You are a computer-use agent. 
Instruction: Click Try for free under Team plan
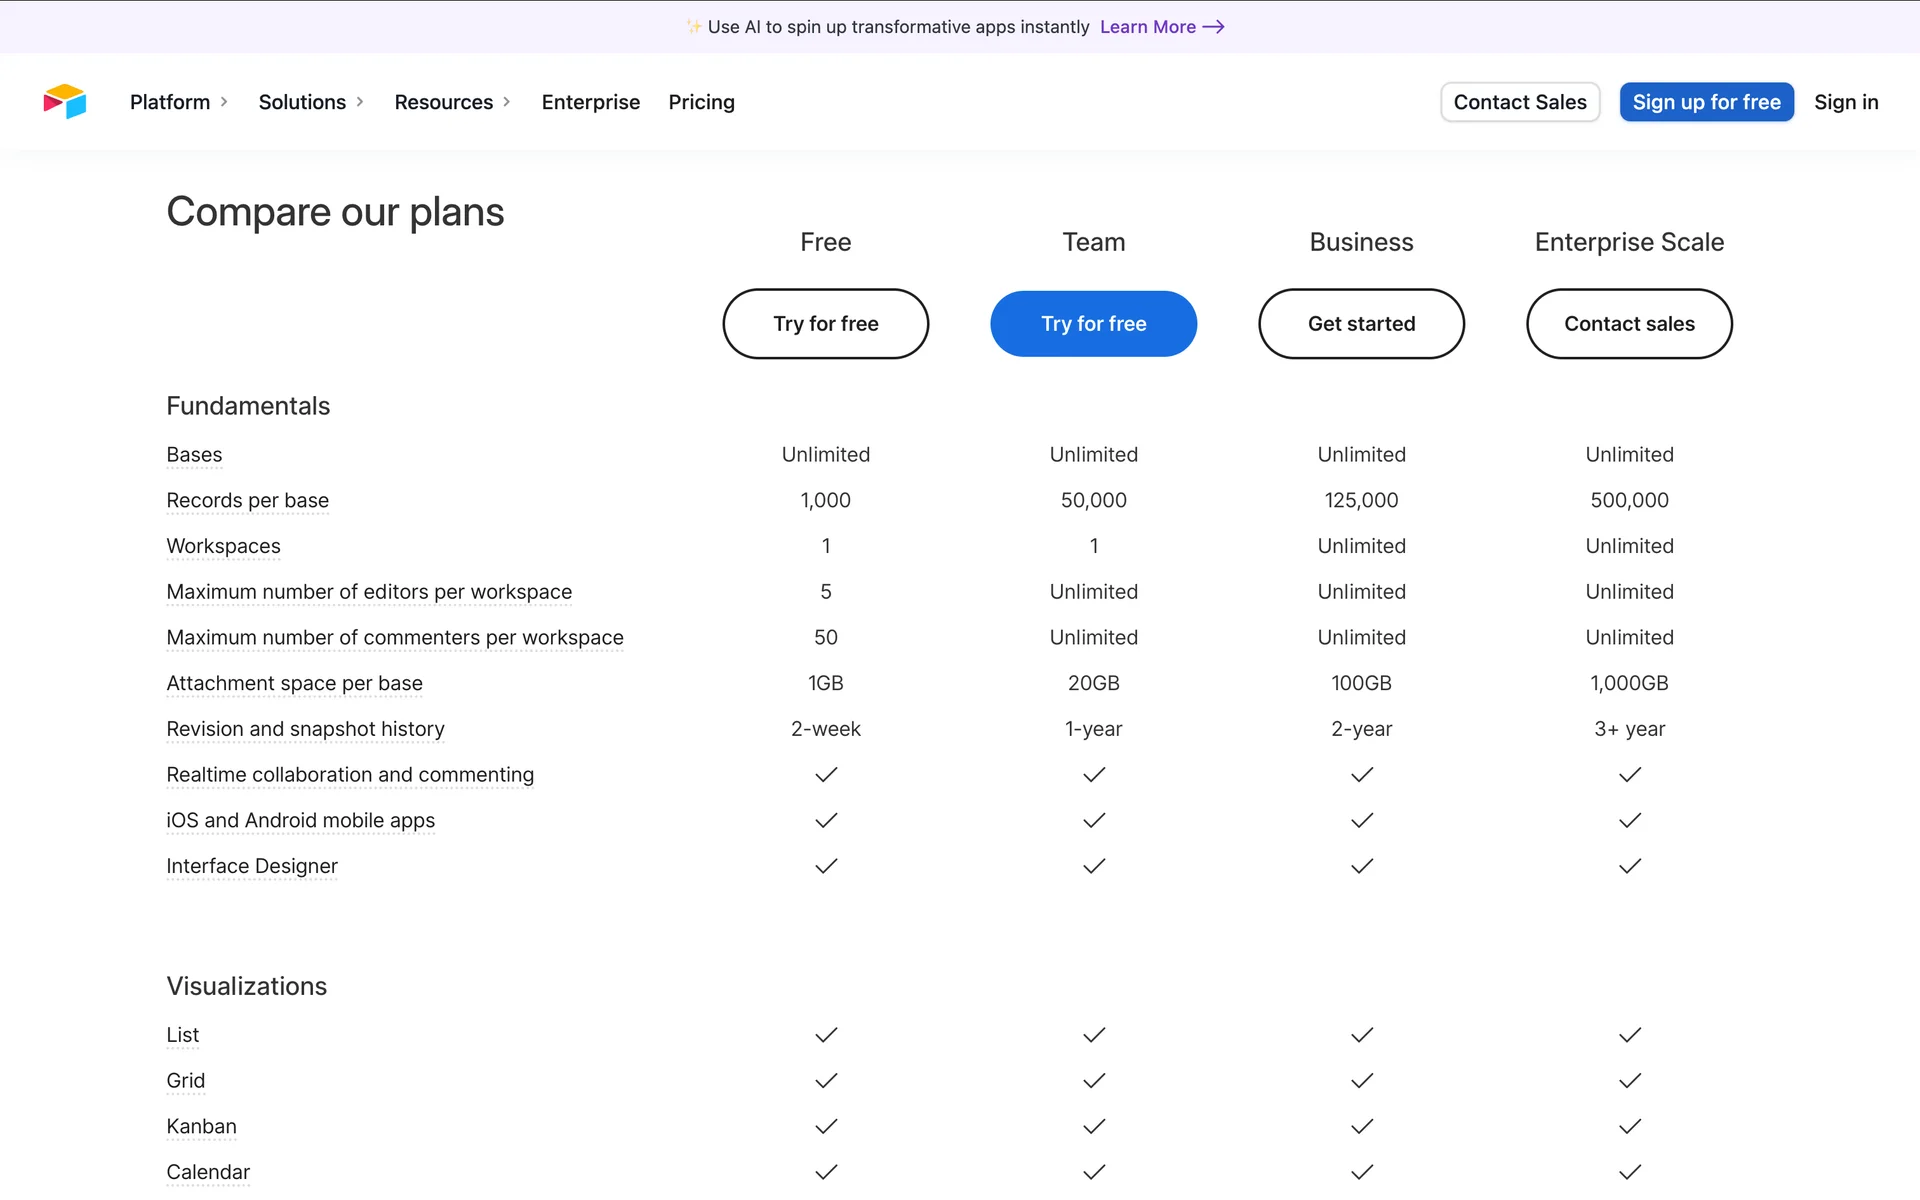pos(1093,324)
